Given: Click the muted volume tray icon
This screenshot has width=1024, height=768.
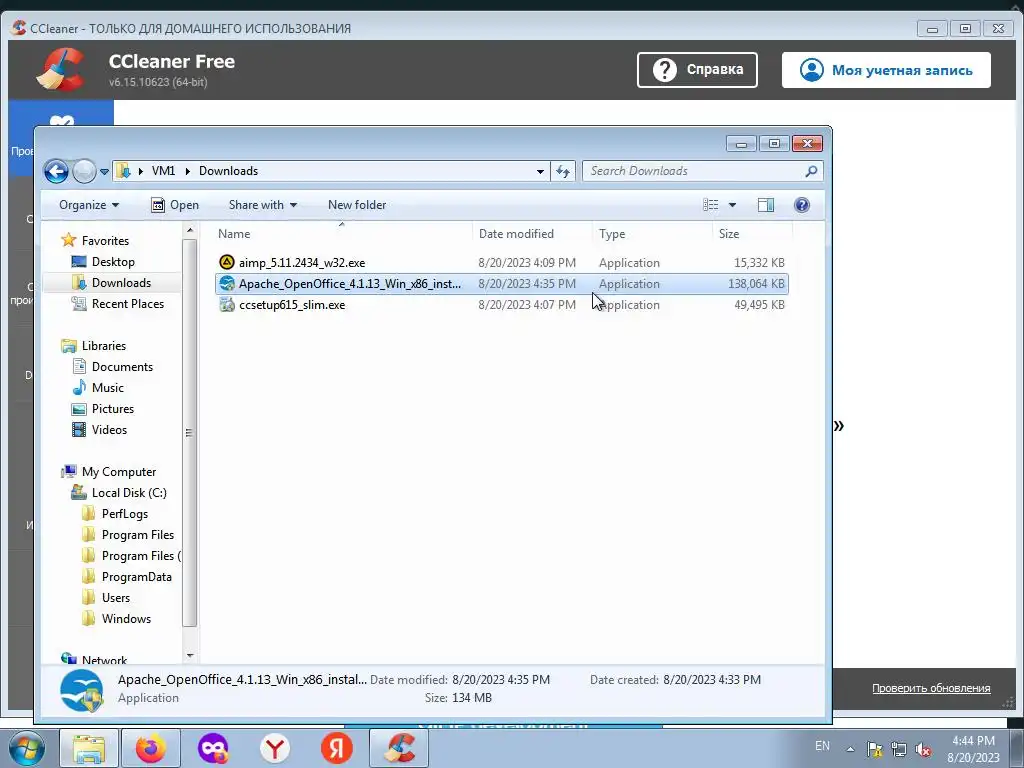Looking at the screenshot, I should tap(923, 749).
